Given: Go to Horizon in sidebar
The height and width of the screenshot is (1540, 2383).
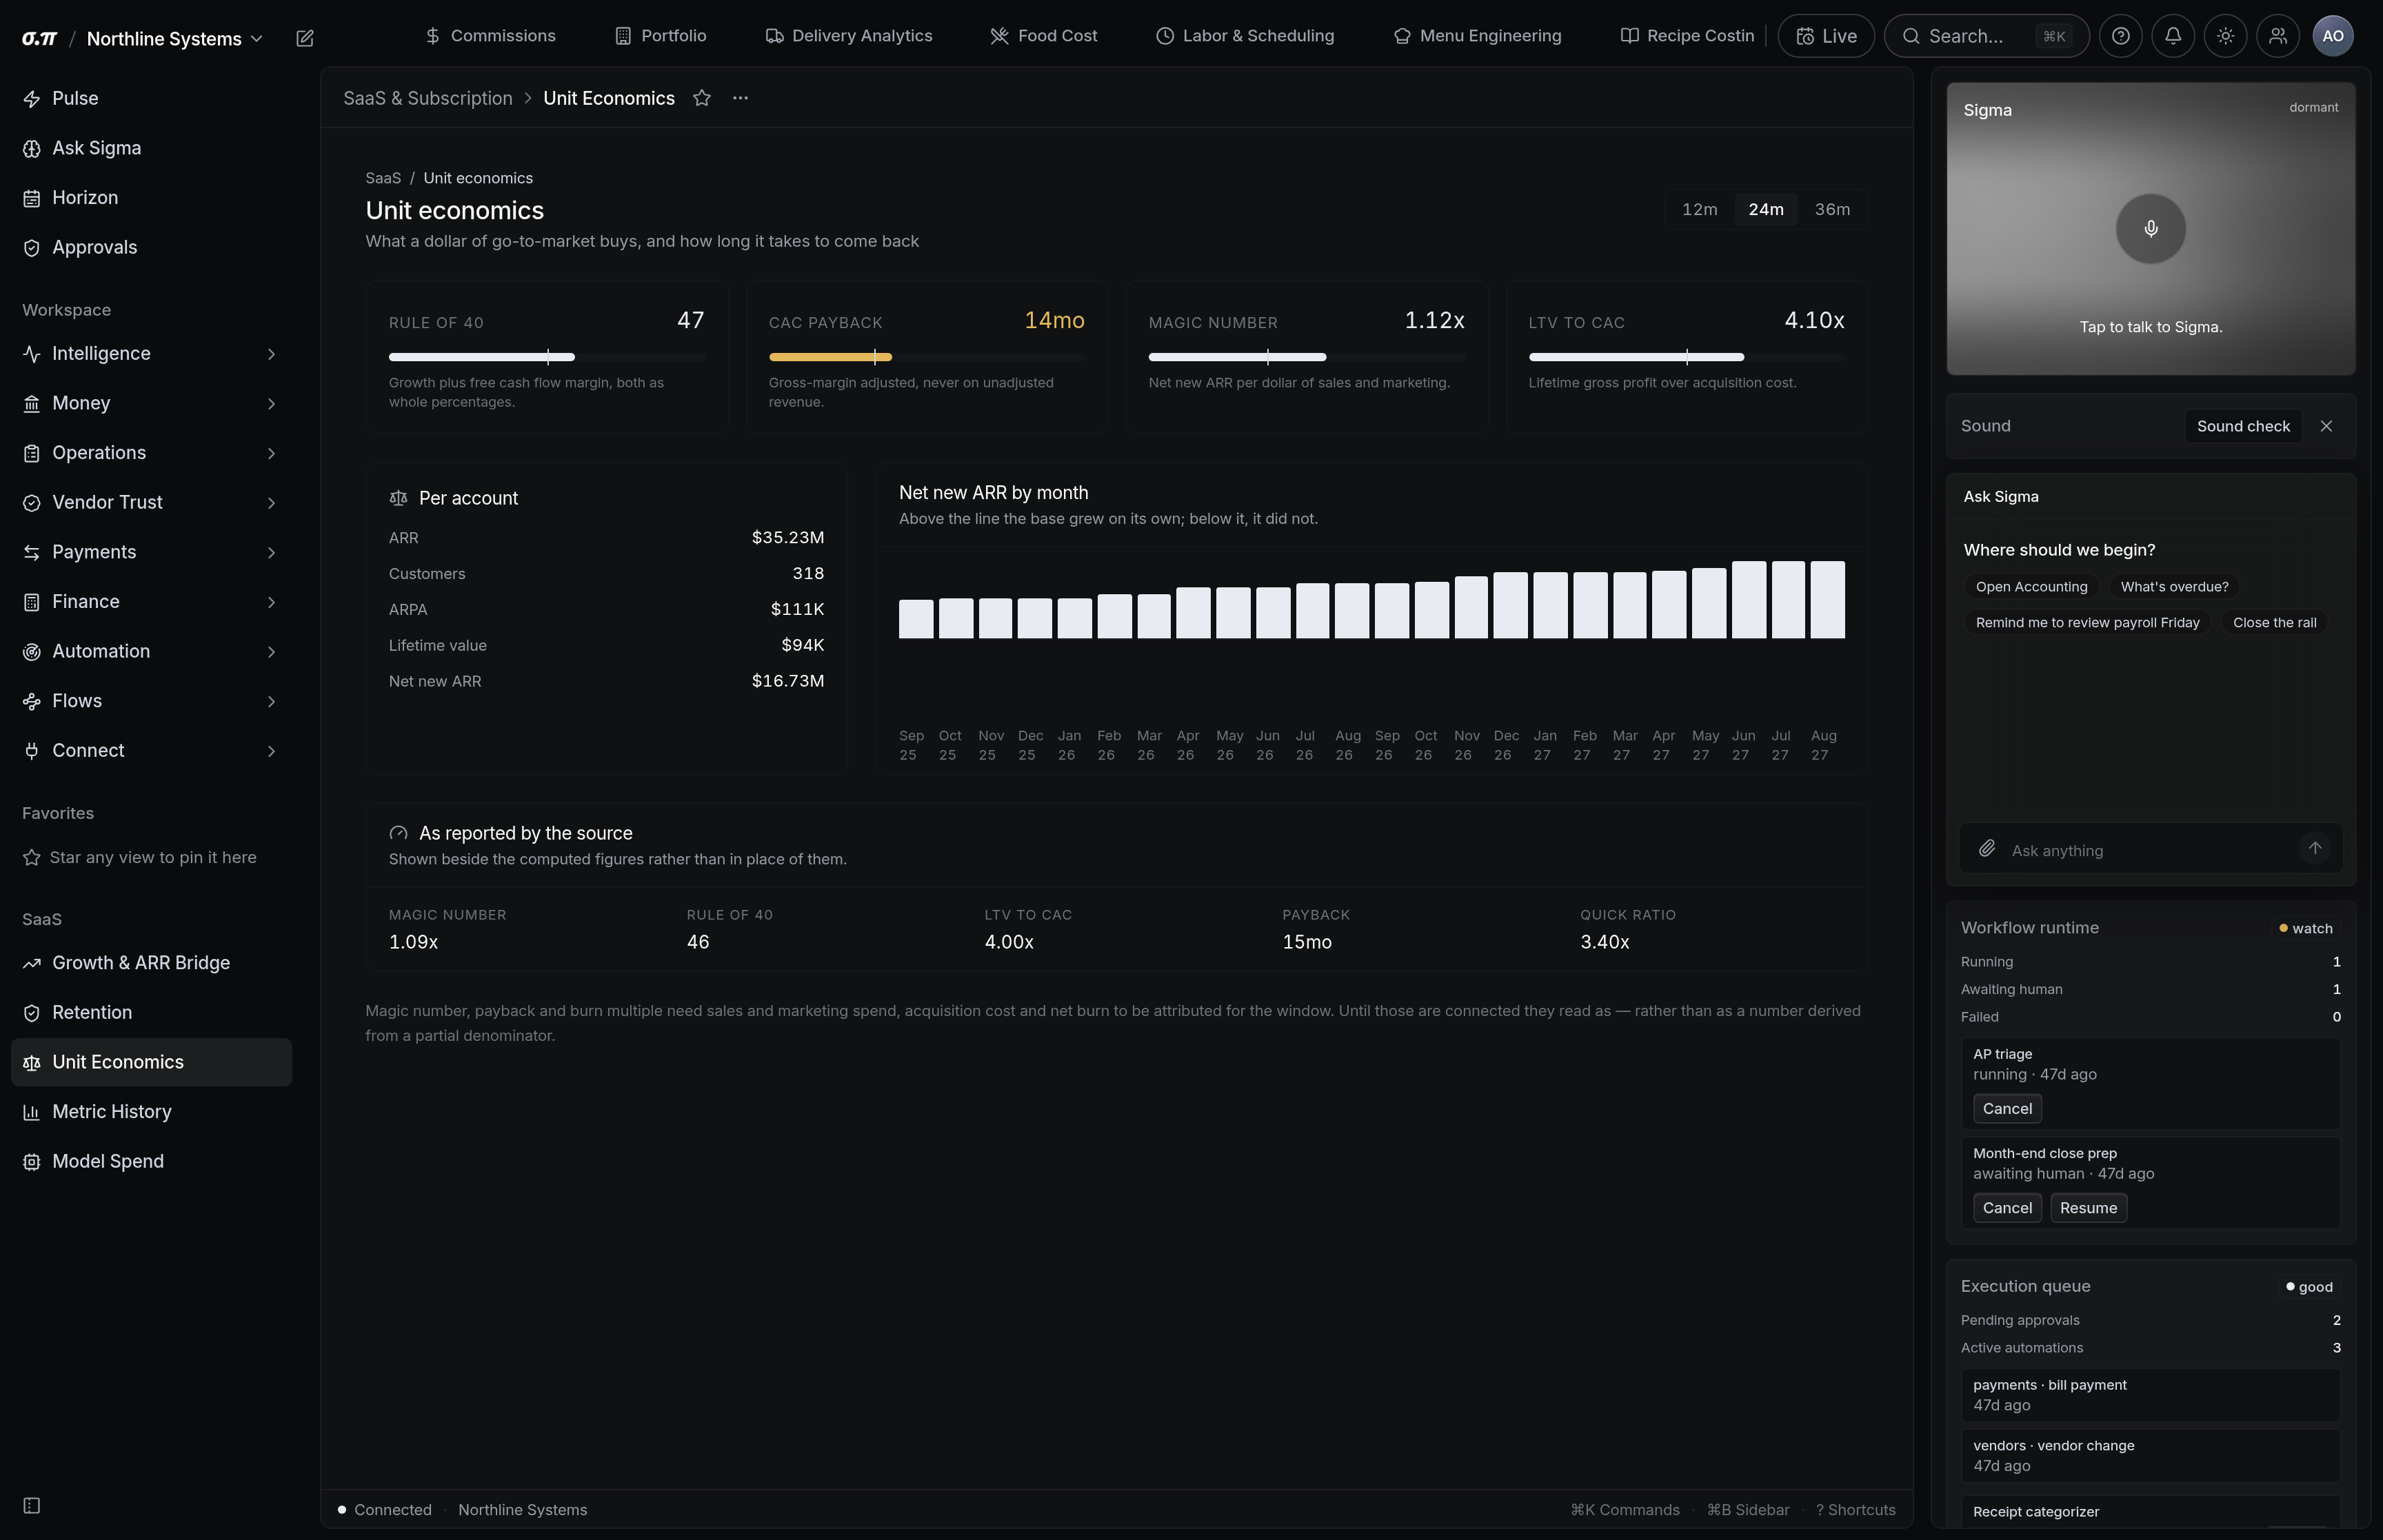Looking at the screenshot, I should pyautogui.click(x=152, y=198).
